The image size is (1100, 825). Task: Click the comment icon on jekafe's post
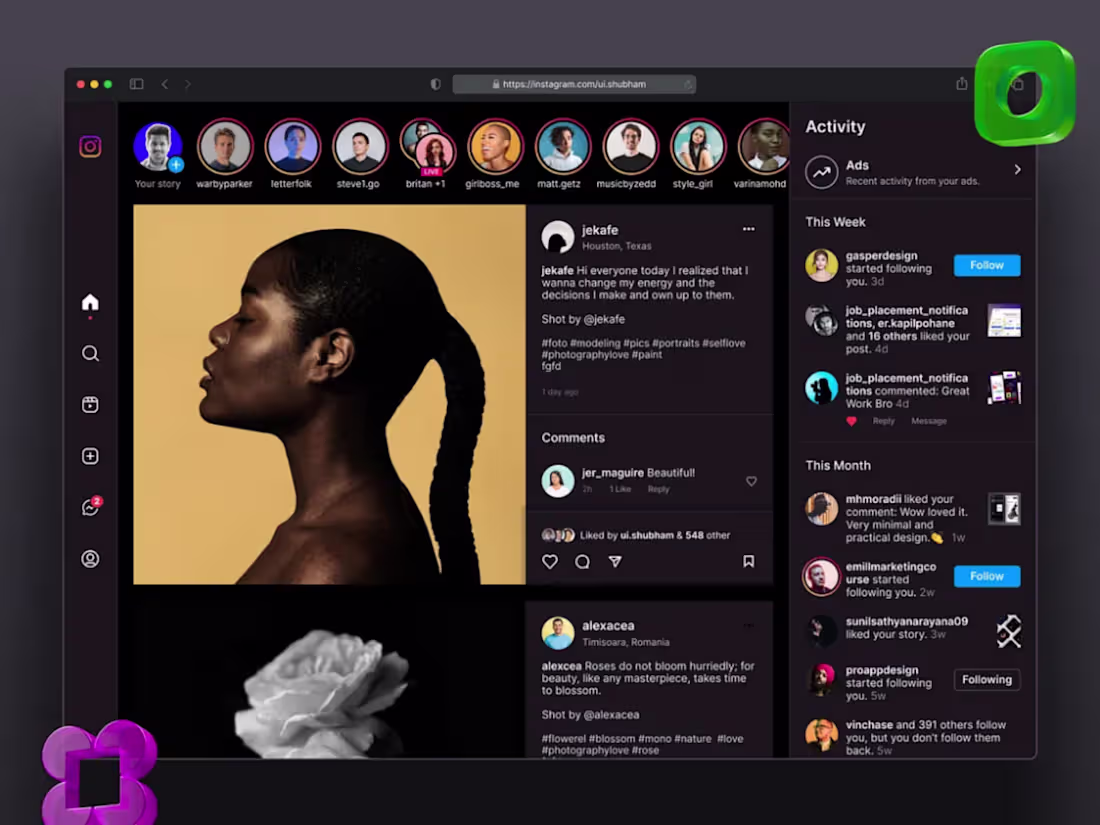point(582,561)
